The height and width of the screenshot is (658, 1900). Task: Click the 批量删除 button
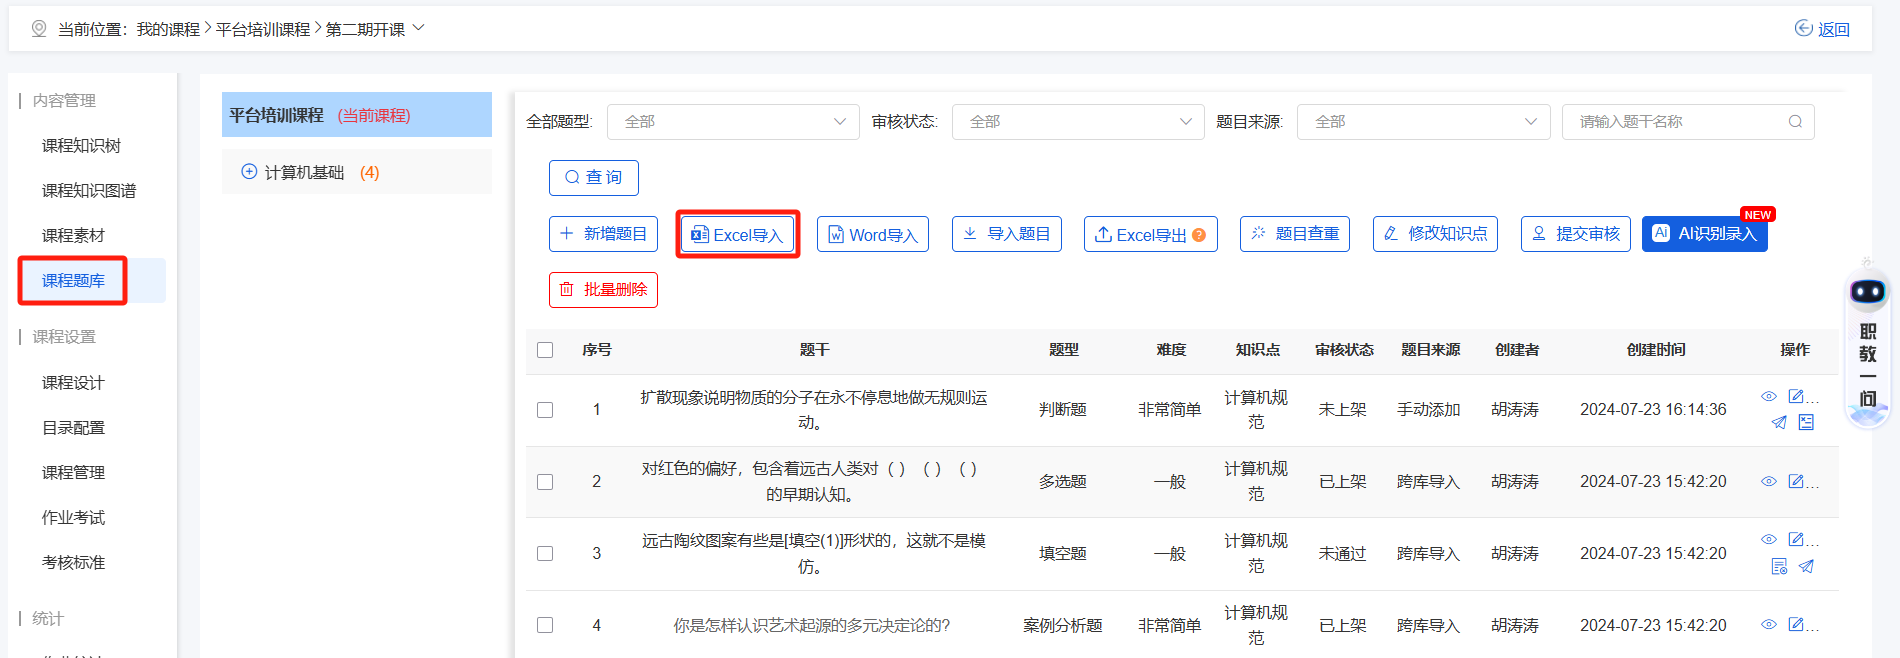point(603,290)
